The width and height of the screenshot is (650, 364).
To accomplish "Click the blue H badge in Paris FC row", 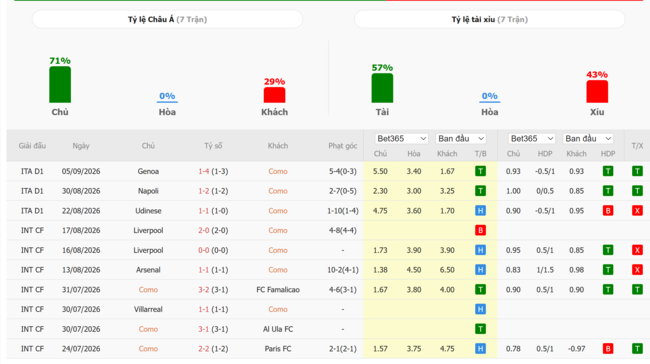I will click(x=480, y=349).
